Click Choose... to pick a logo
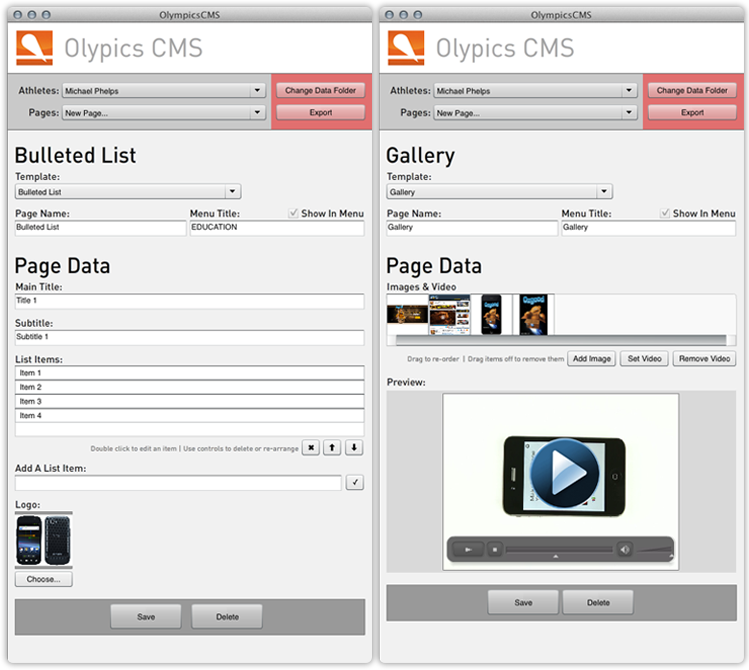The image size is (749, 670). [x=43, y=579]
